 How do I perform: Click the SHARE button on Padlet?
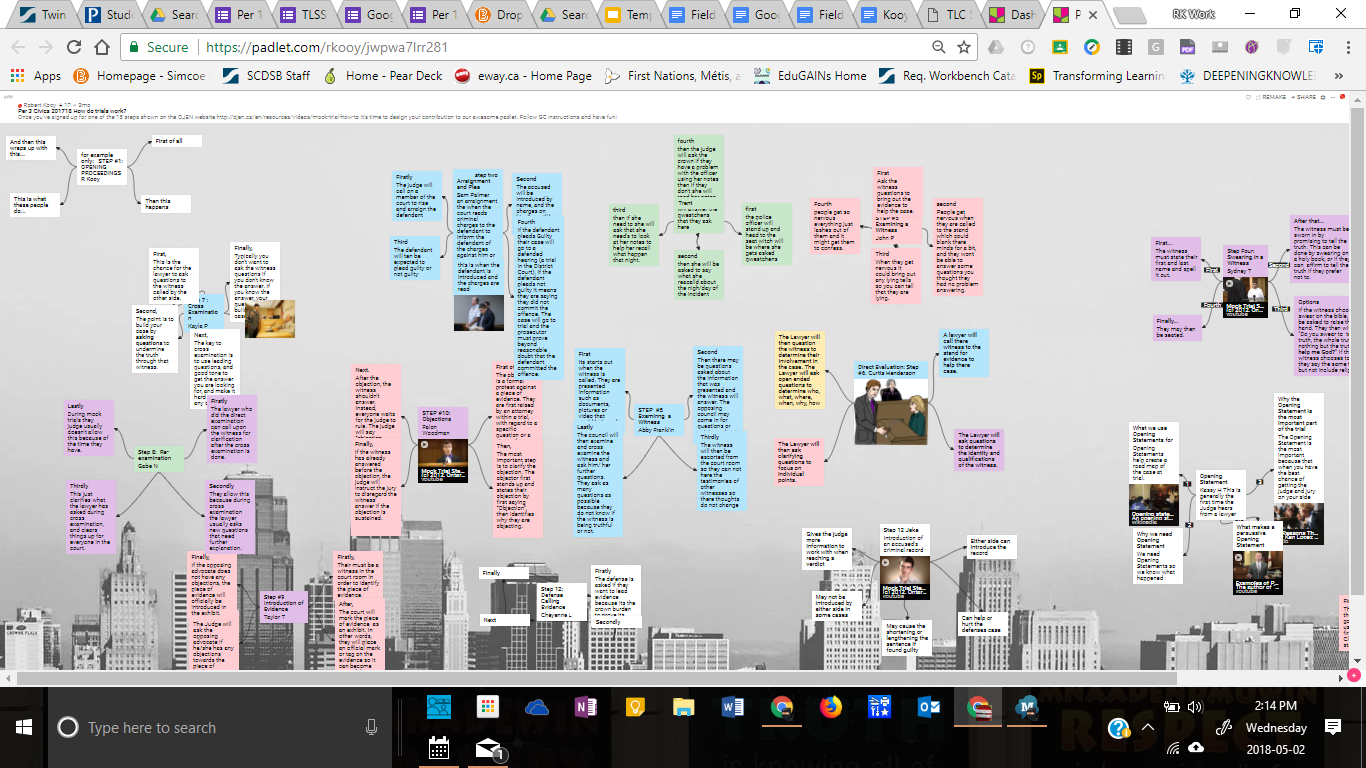(x=1306, y=97)
